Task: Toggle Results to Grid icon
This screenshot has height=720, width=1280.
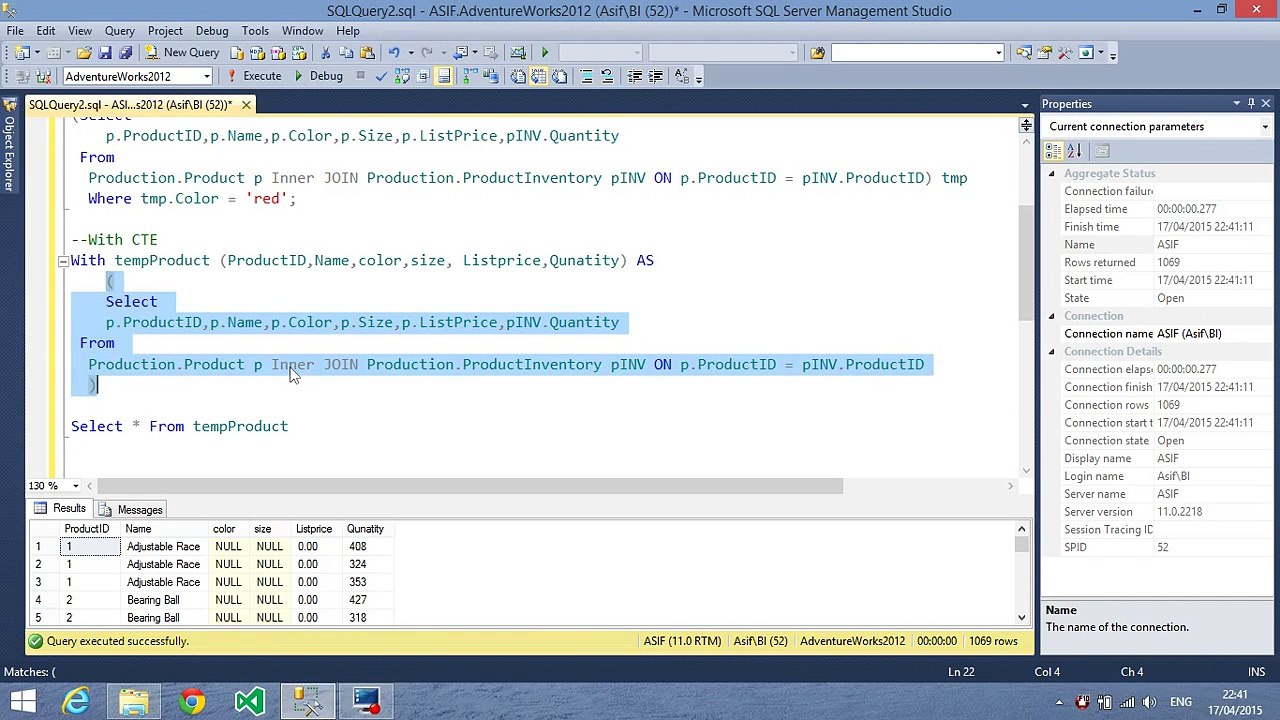Action: tap(538, 76)
